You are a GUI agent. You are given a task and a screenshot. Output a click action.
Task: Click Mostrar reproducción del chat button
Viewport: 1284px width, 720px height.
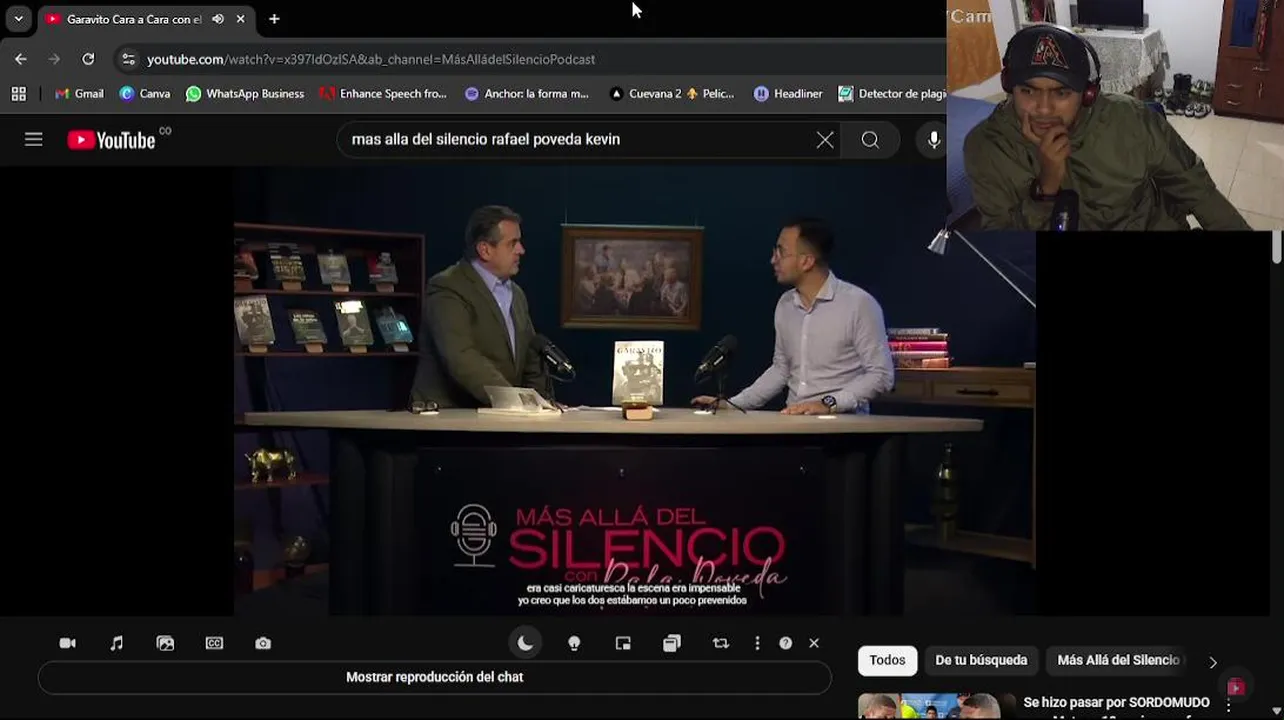[x=434, y=677]
